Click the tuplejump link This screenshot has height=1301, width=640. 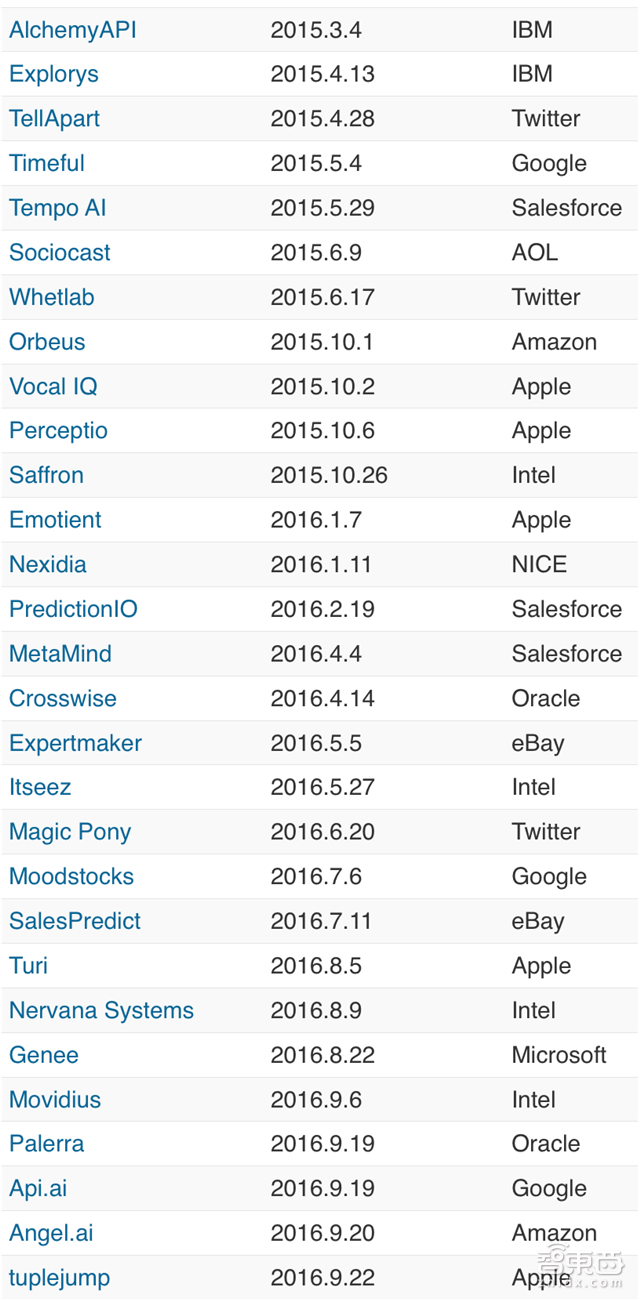[60, 1278]
